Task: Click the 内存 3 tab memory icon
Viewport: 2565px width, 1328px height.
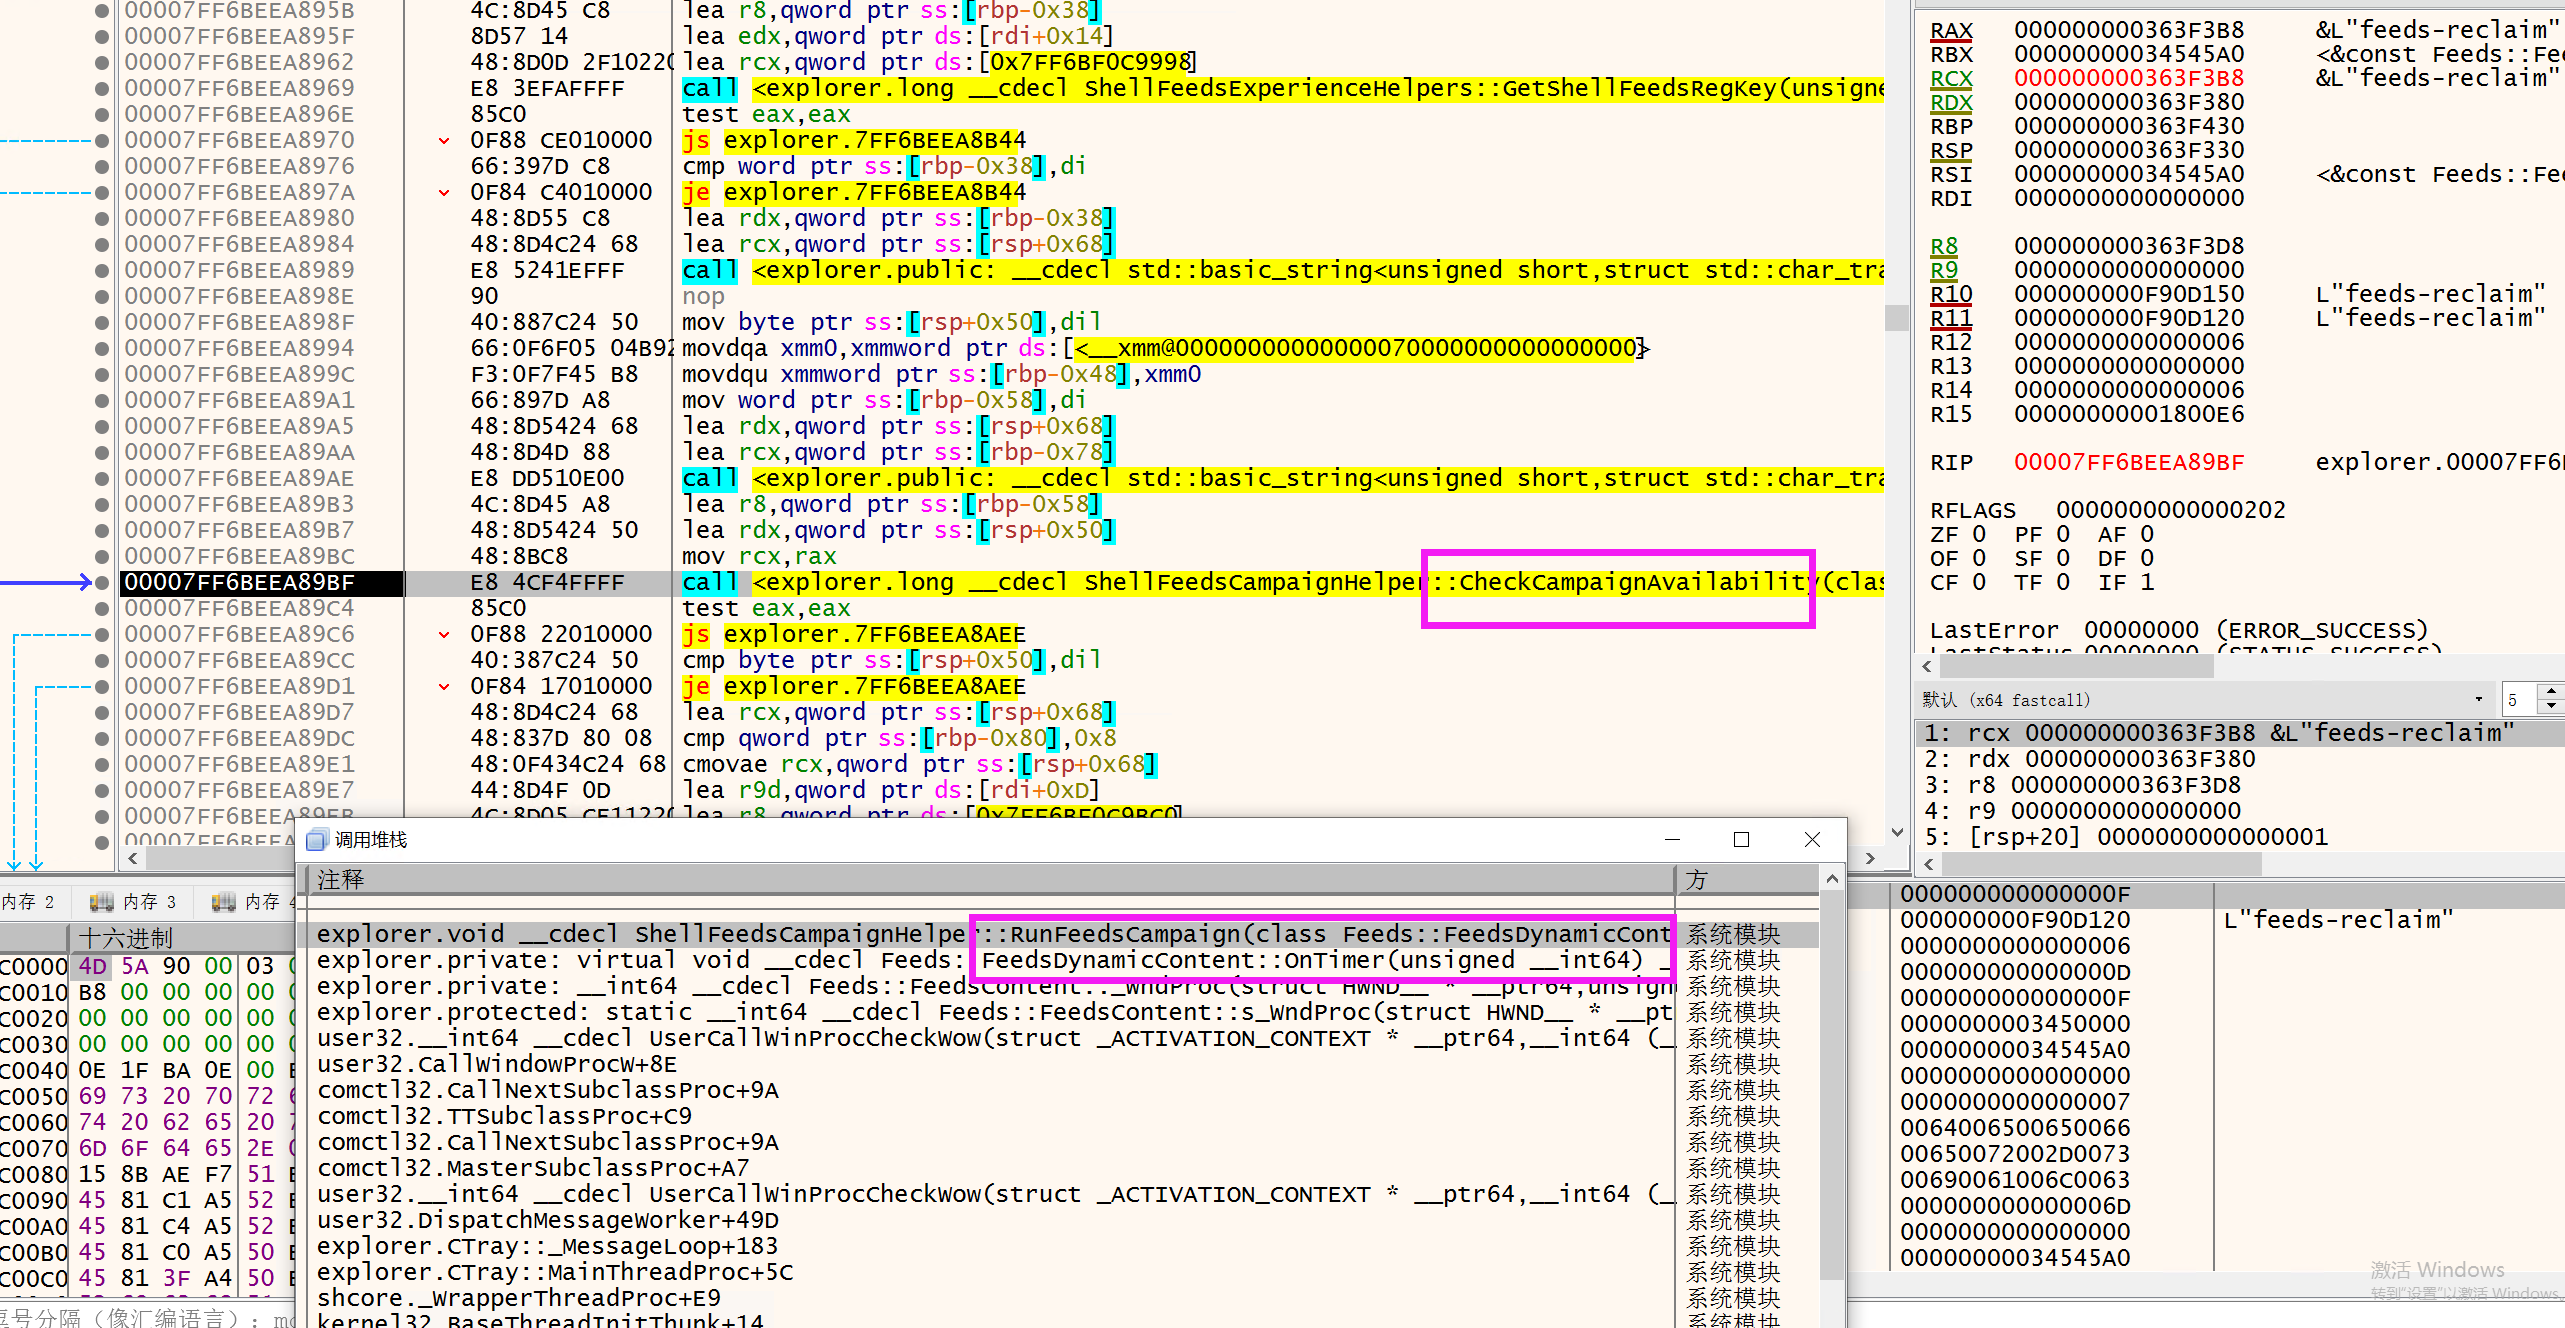Action: (x=101, y=902)
